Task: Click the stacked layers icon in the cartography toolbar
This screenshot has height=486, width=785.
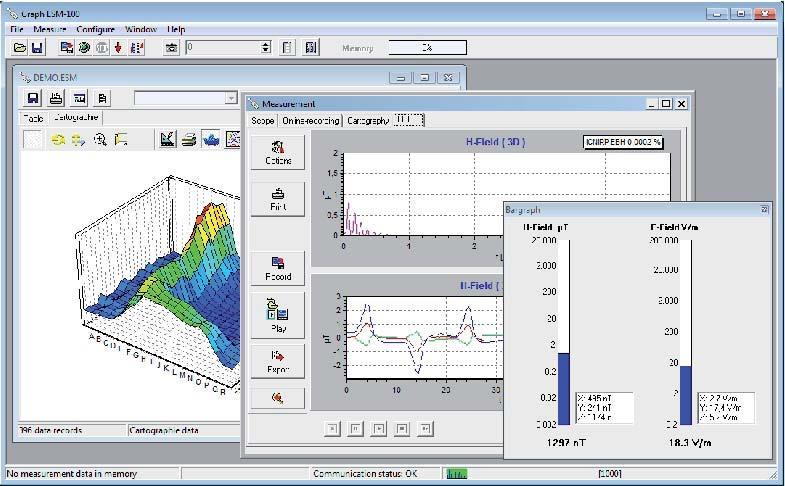Action: point(189,139)
